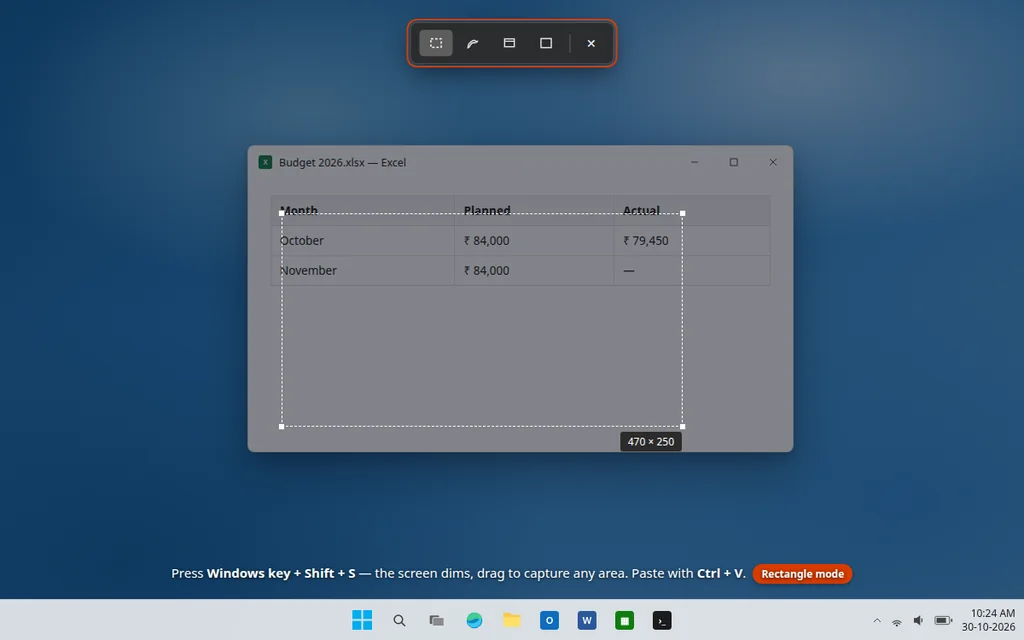Open Wi-Fi network status icon

[x=897, y=621]
